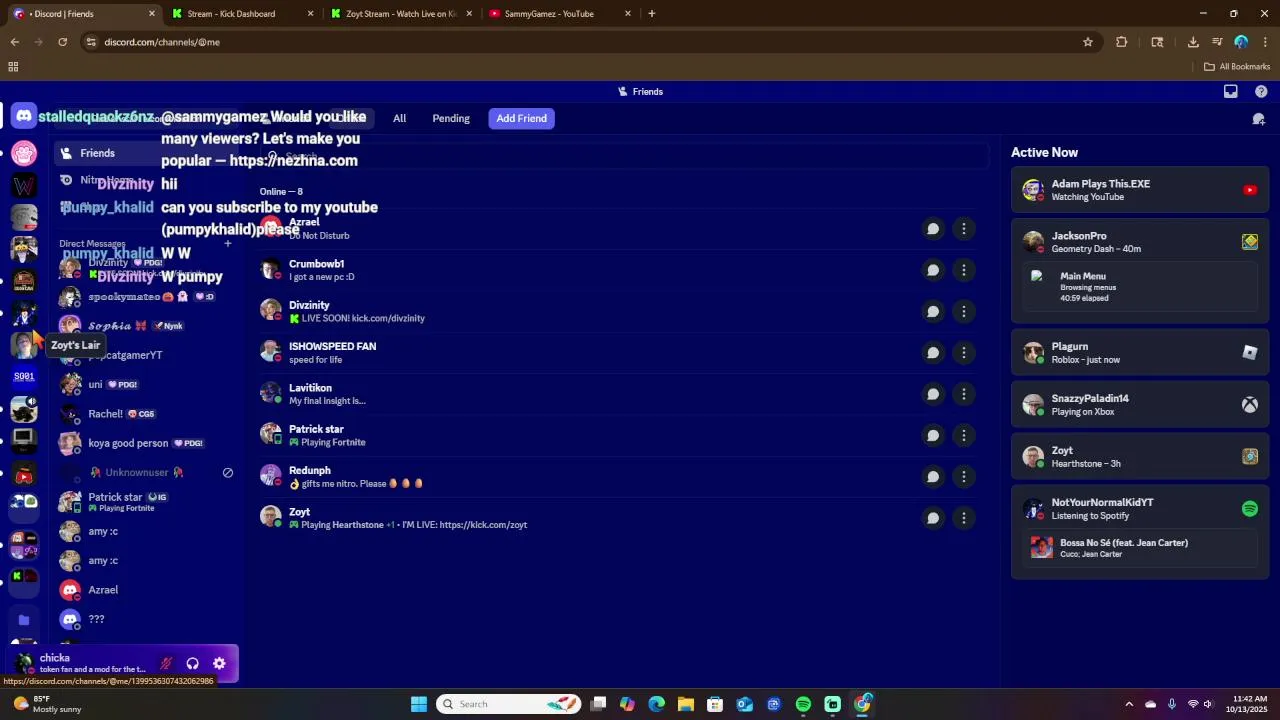
Task: Open more options for Zoyt
Action: 964,518
